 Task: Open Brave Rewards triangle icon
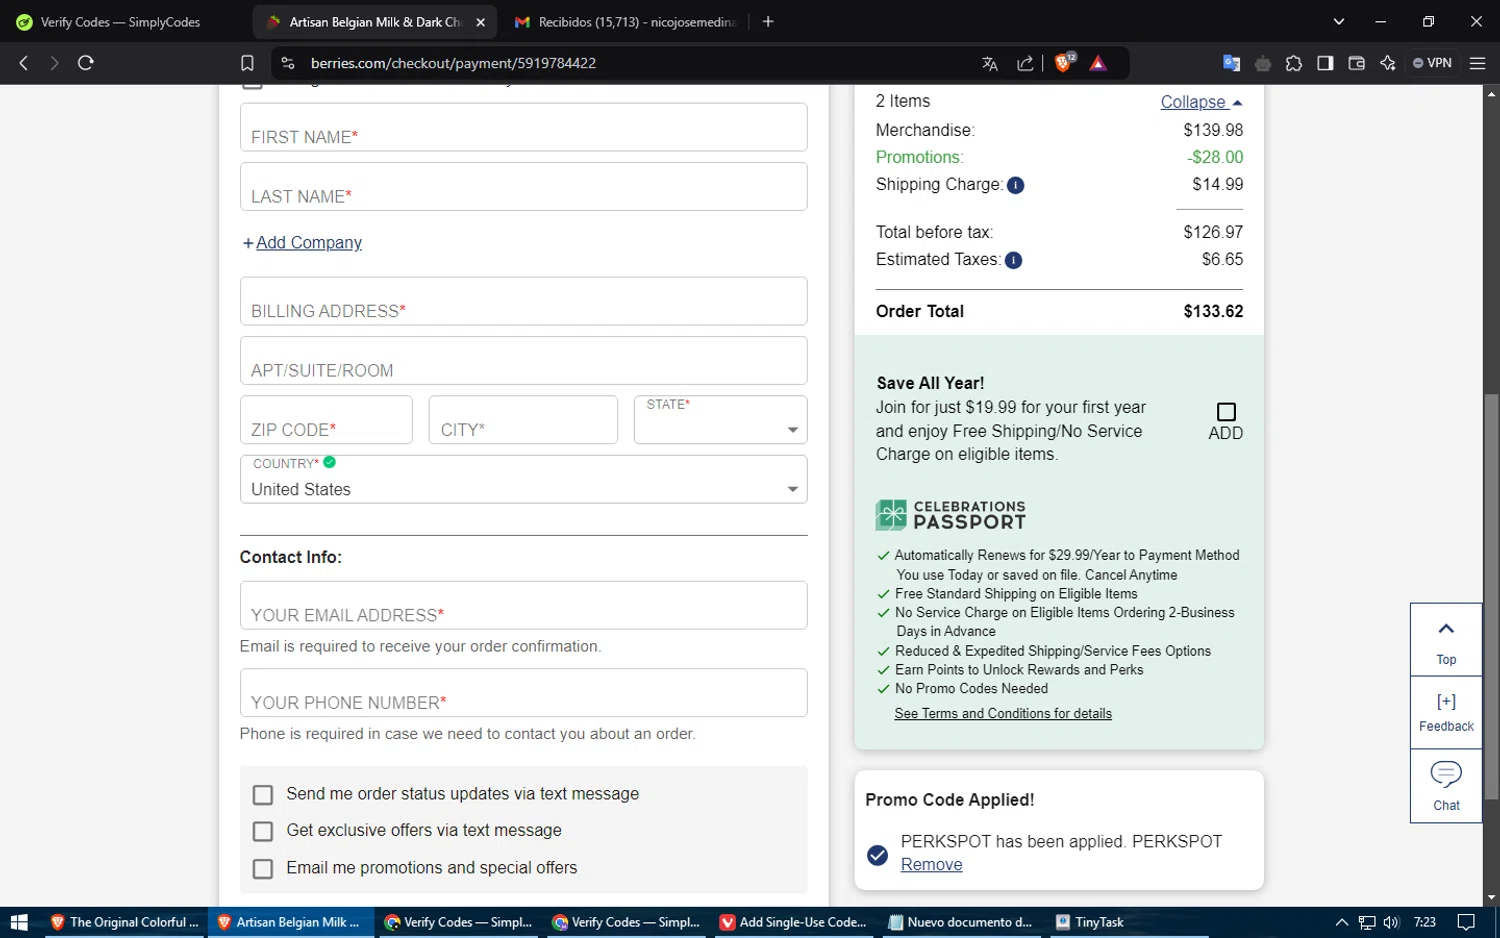coord(1098,63)
